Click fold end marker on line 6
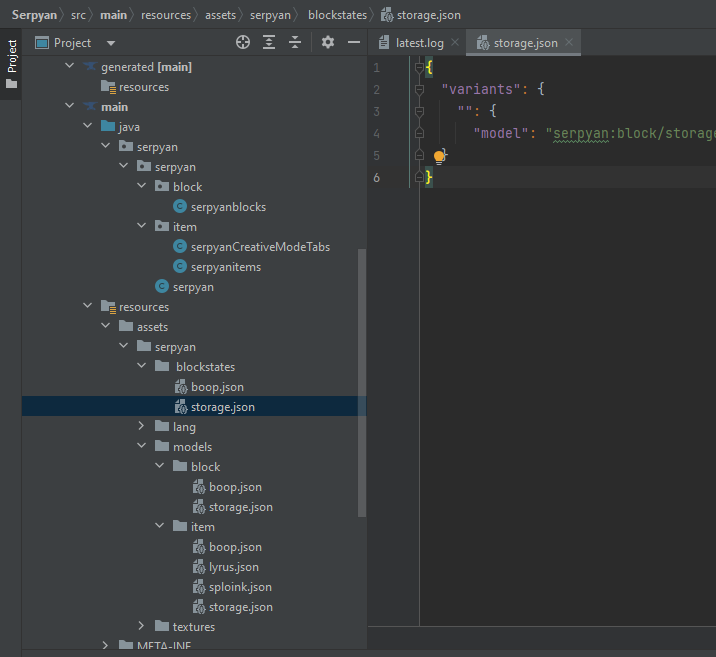The width and height of the screenshot is (716, 657). coord(419,177)
